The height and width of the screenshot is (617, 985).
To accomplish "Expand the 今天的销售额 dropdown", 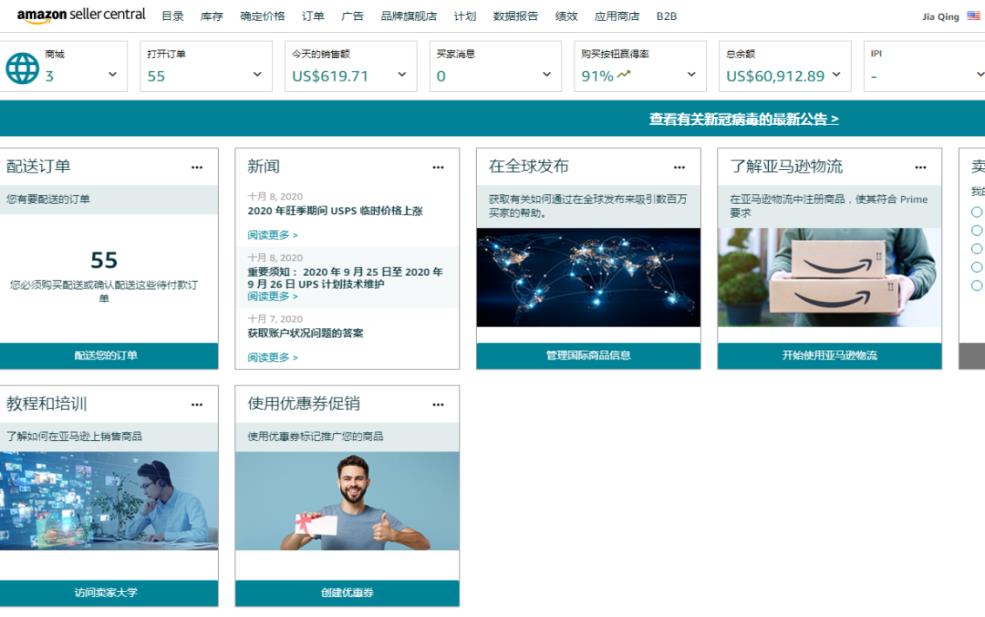I will (x=402, y=75).
